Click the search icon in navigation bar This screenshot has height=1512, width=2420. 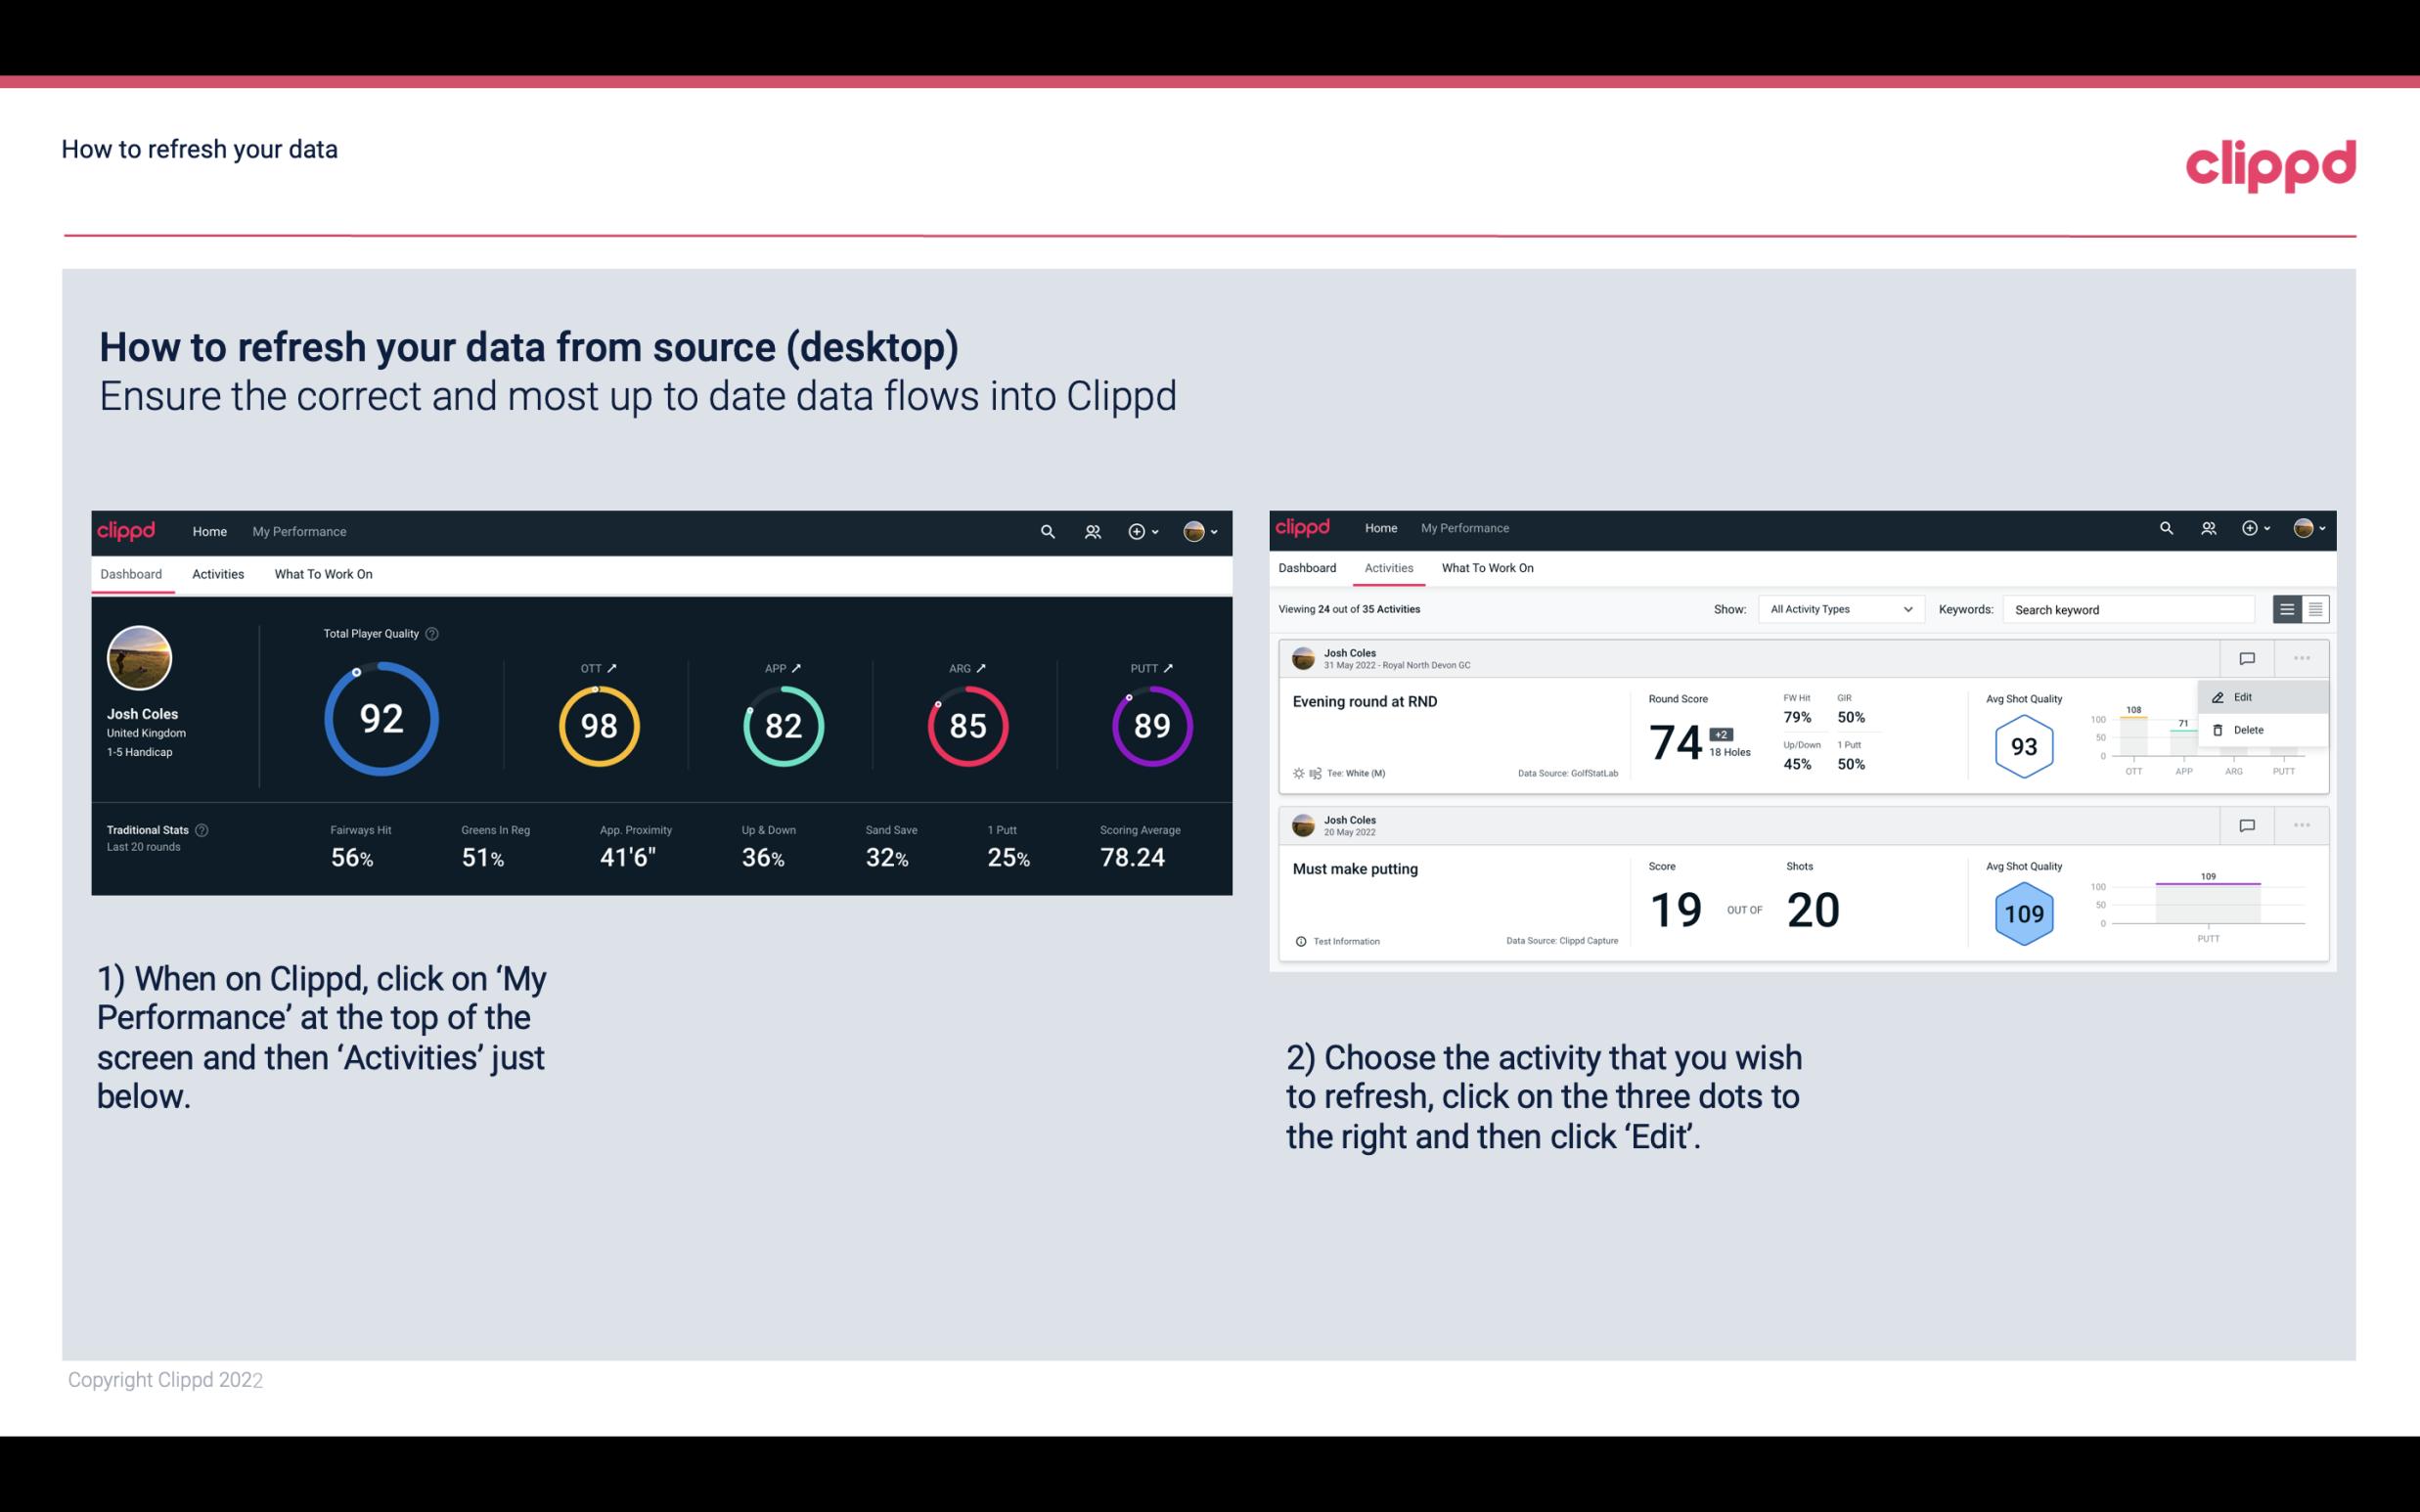coord(1046,531)
